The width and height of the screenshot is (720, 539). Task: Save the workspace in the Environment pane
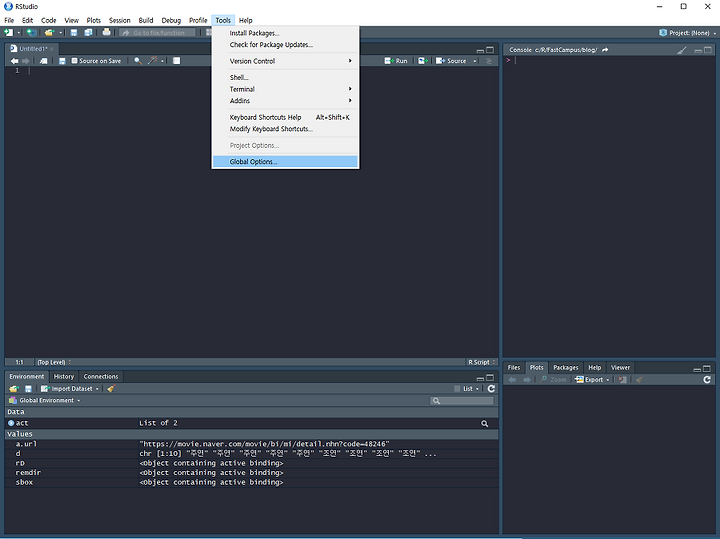pyautogui.click(x=28, y=388)
